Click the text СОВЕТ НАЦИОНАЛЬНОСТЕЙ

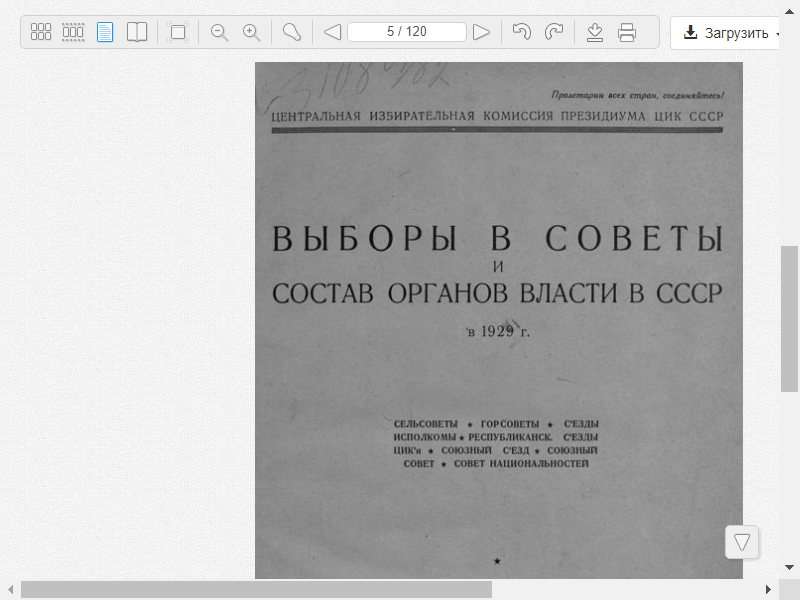(521, 464)
